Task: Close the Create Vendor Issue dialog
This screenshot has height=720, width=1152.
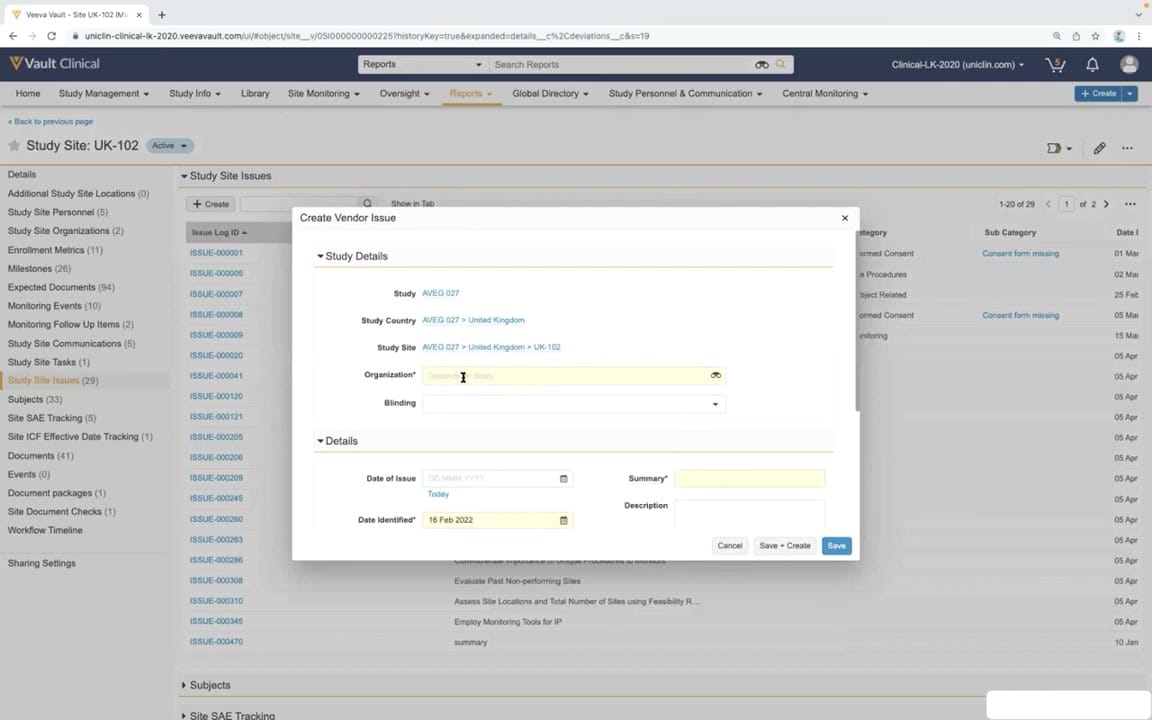Action: pos(845,218)
